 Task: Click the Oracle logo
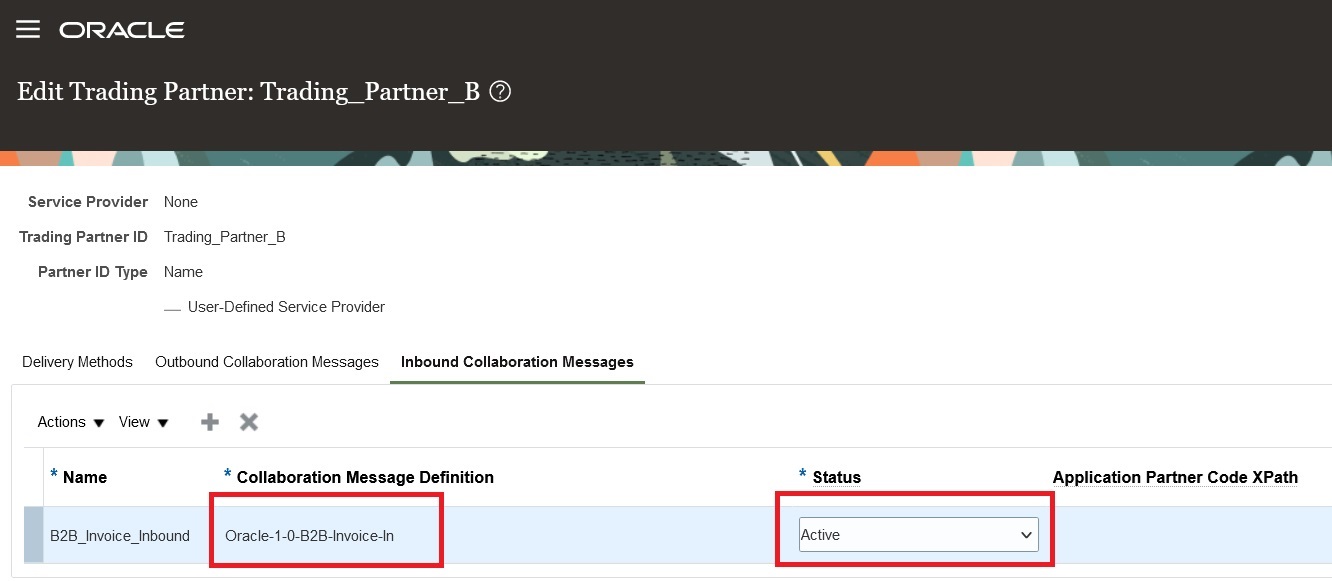[x=122, y=30]
